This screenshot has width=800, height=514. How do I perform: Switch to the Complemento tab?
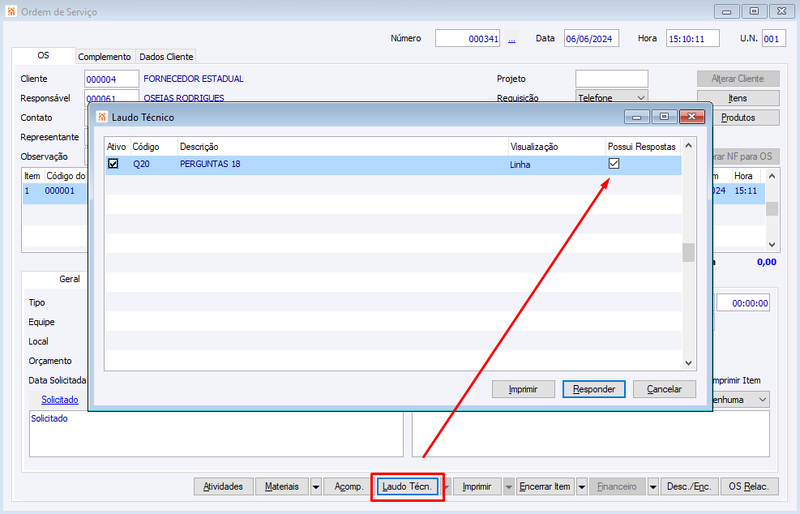pyautogui.click(x=105, y=57)
